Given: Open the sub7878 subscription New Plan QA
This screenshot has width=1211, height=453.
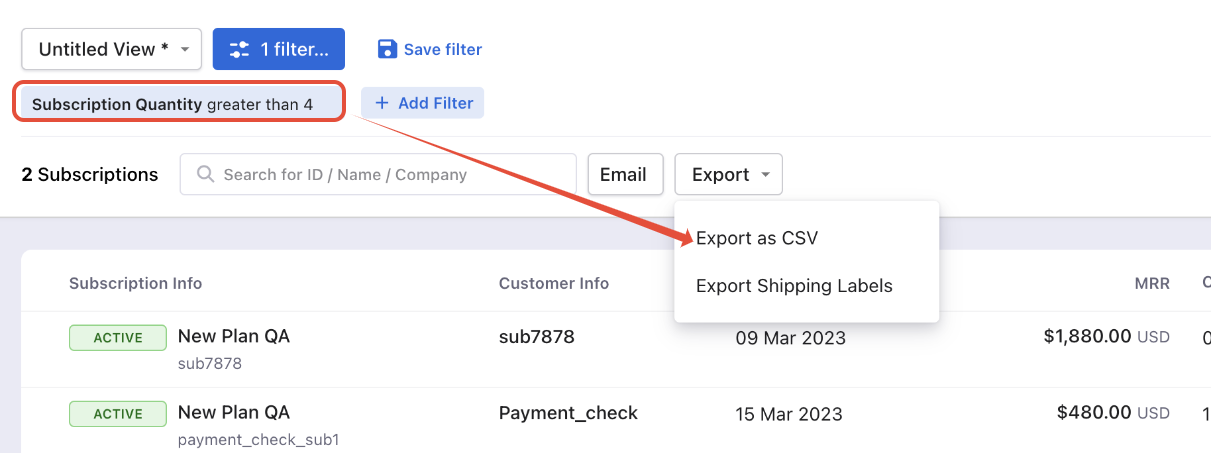Looking at the screenshot, I should 234,336.
